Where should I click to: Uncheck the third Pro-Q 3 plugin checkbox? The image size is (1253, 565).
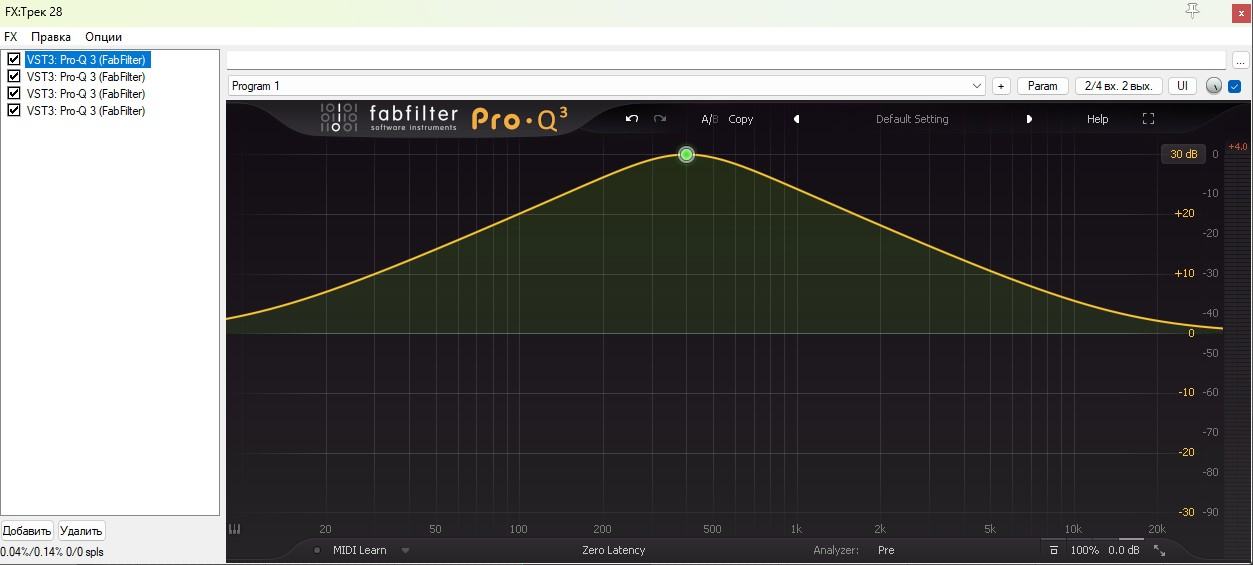(x=14, y=94)
